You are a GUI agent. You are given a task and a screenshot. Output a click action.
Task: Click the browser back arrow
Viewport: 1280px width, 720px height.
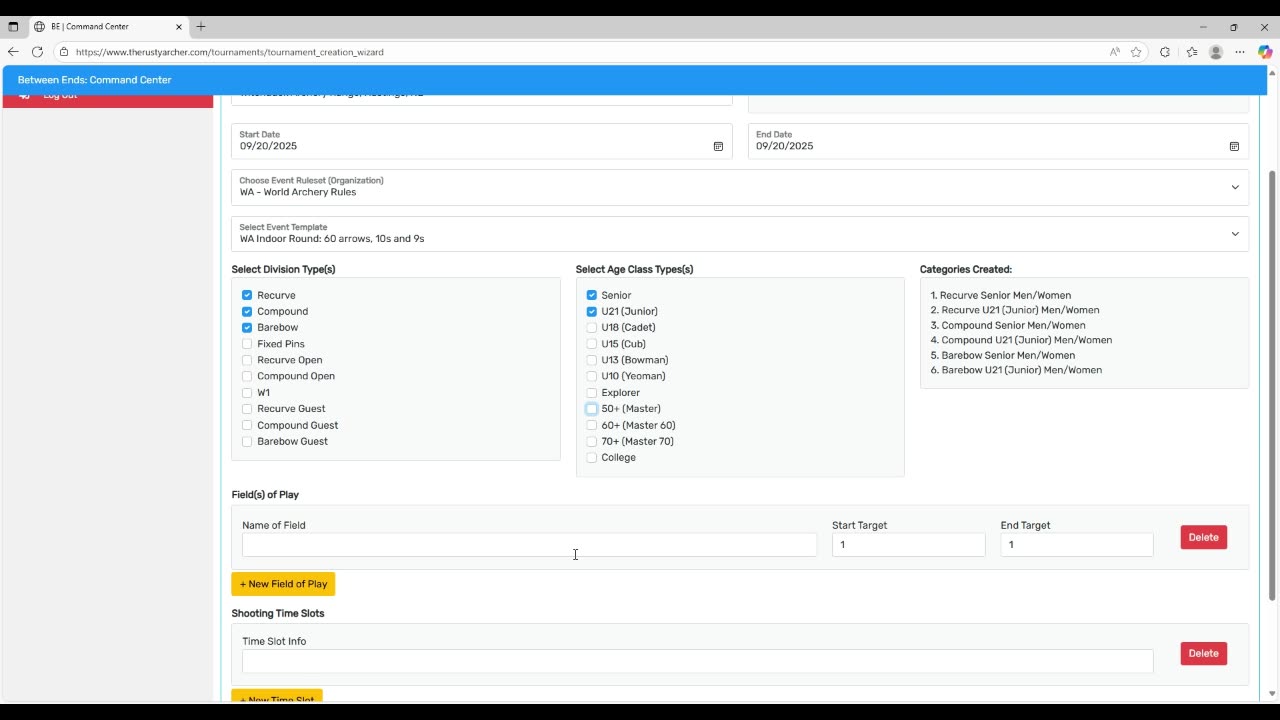13,52
